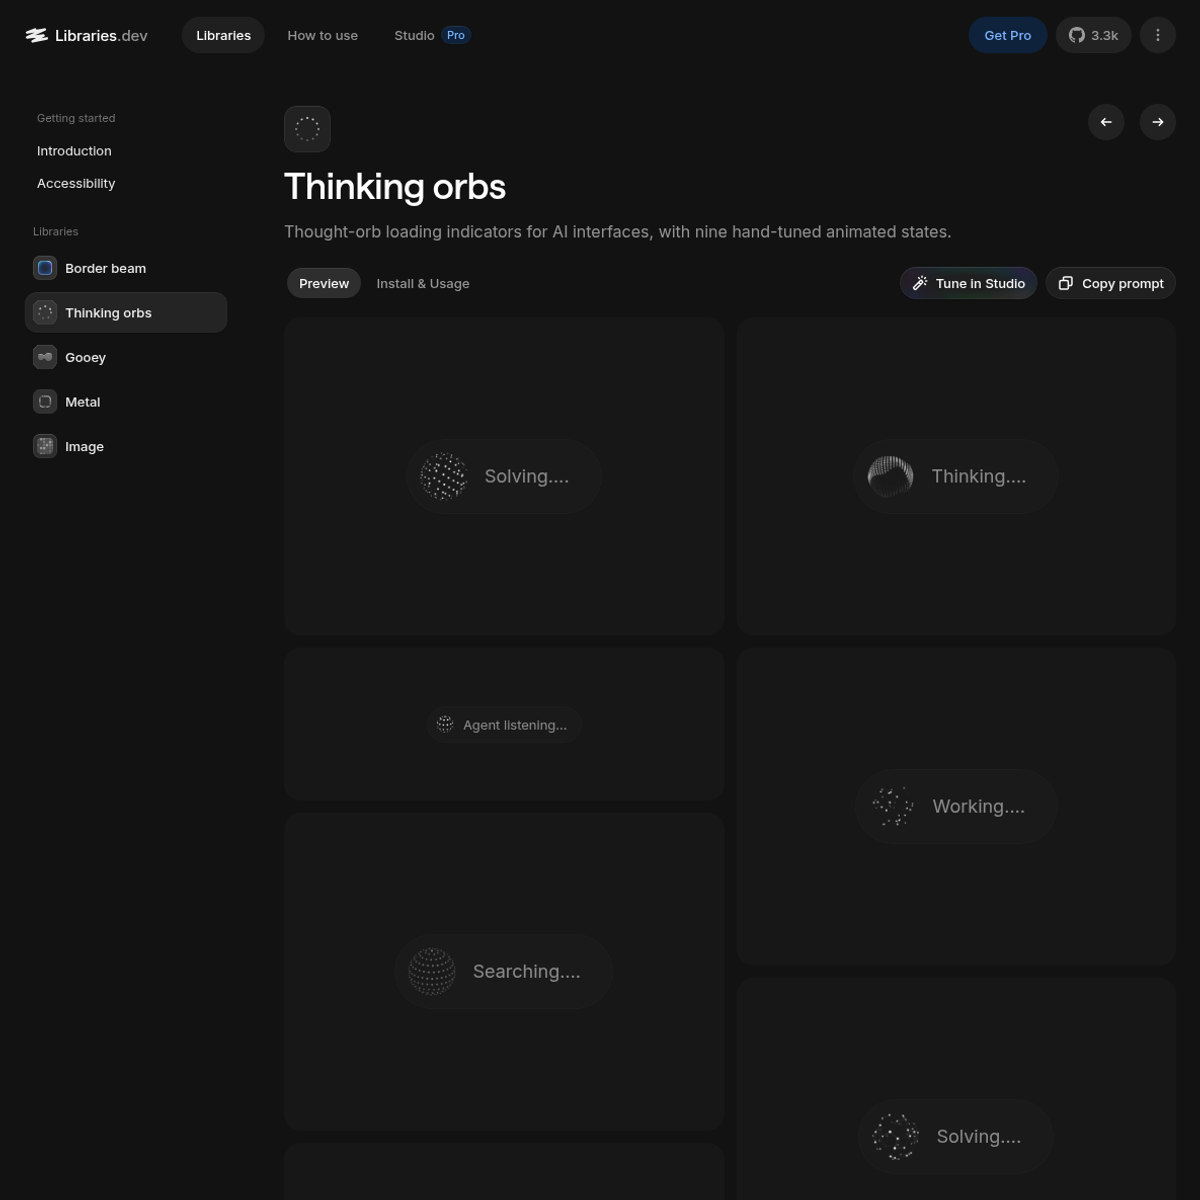Screen dimensions: 1200x1200
Task: Select Metal library in the sidebar
Action: click(126, 402)
